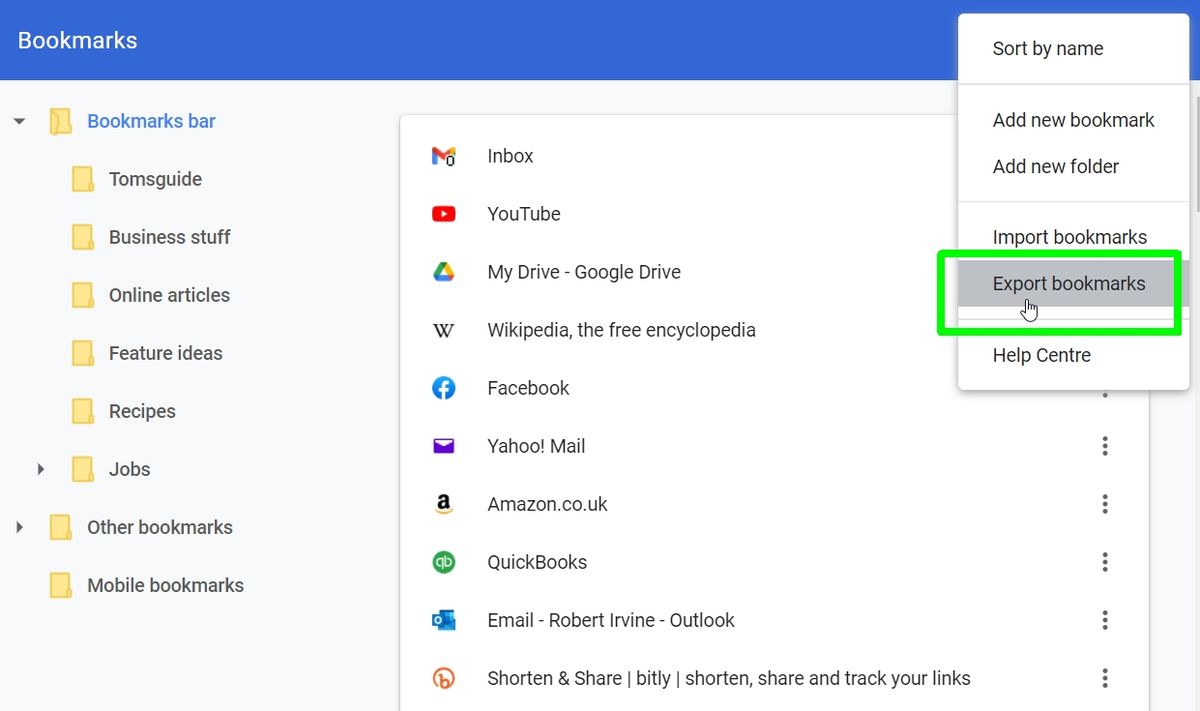Click the Yahoo! Mail envelope icon
Image resolution: width=1200 pixels, height=711 pixels.
[x=444, y=446]
